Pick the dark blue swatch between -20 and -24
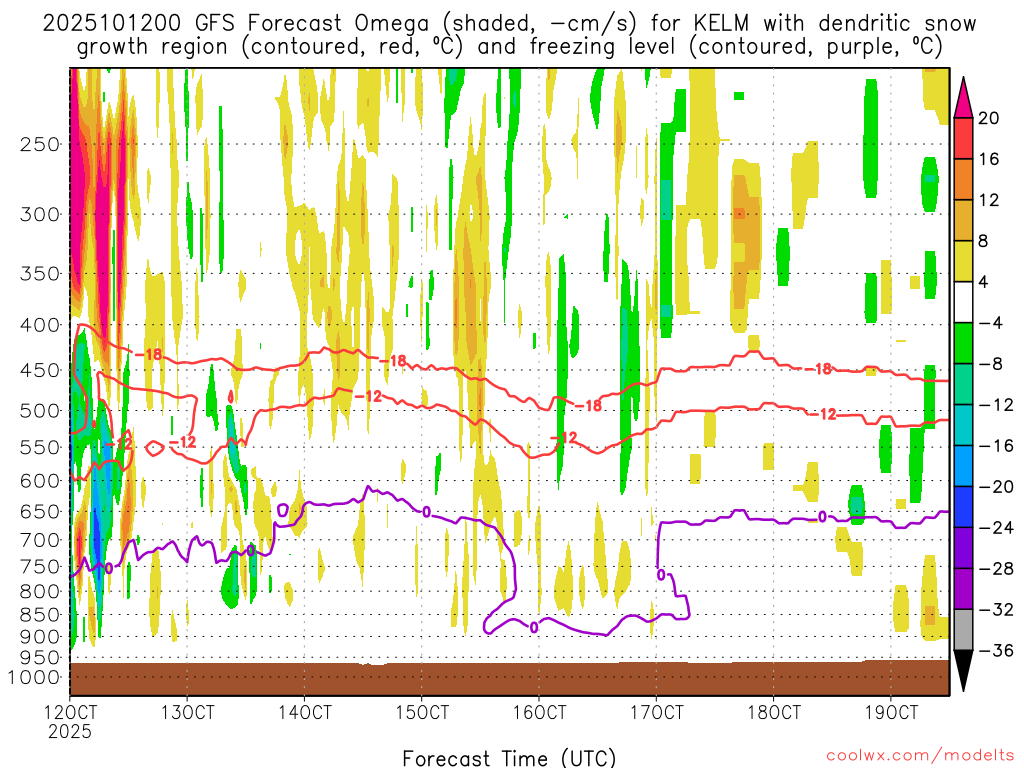This screenshot has height=768, width=1024. click(963, 507)
